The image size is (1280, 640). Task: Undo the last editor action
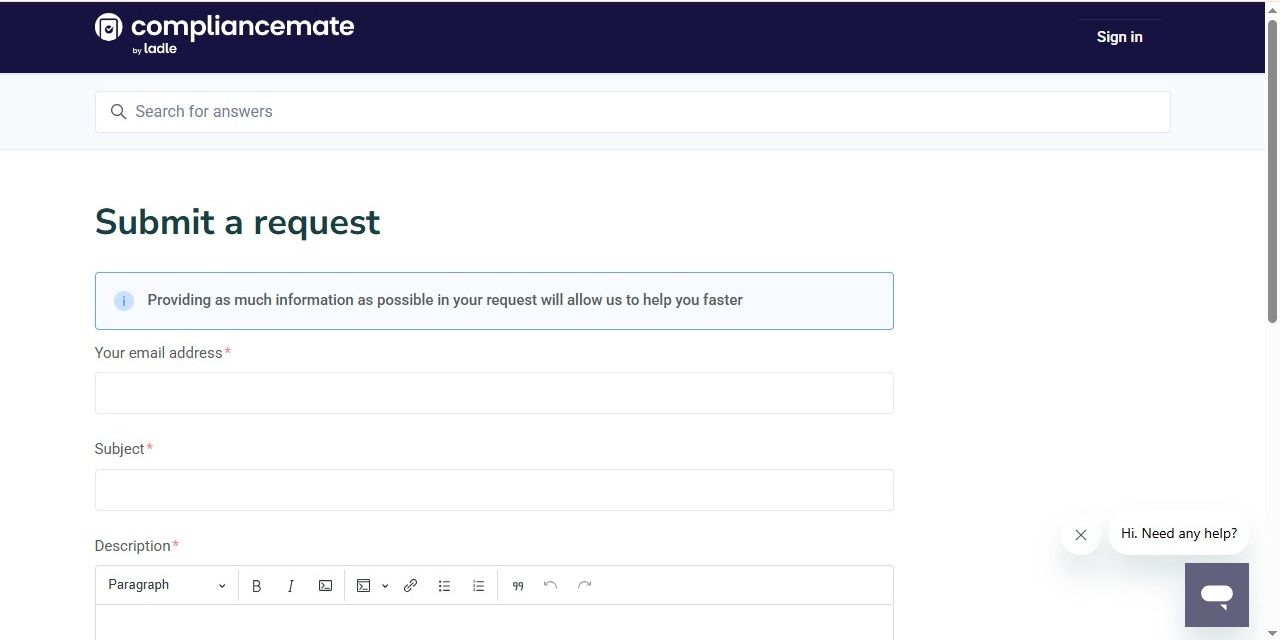pos(551,585)
